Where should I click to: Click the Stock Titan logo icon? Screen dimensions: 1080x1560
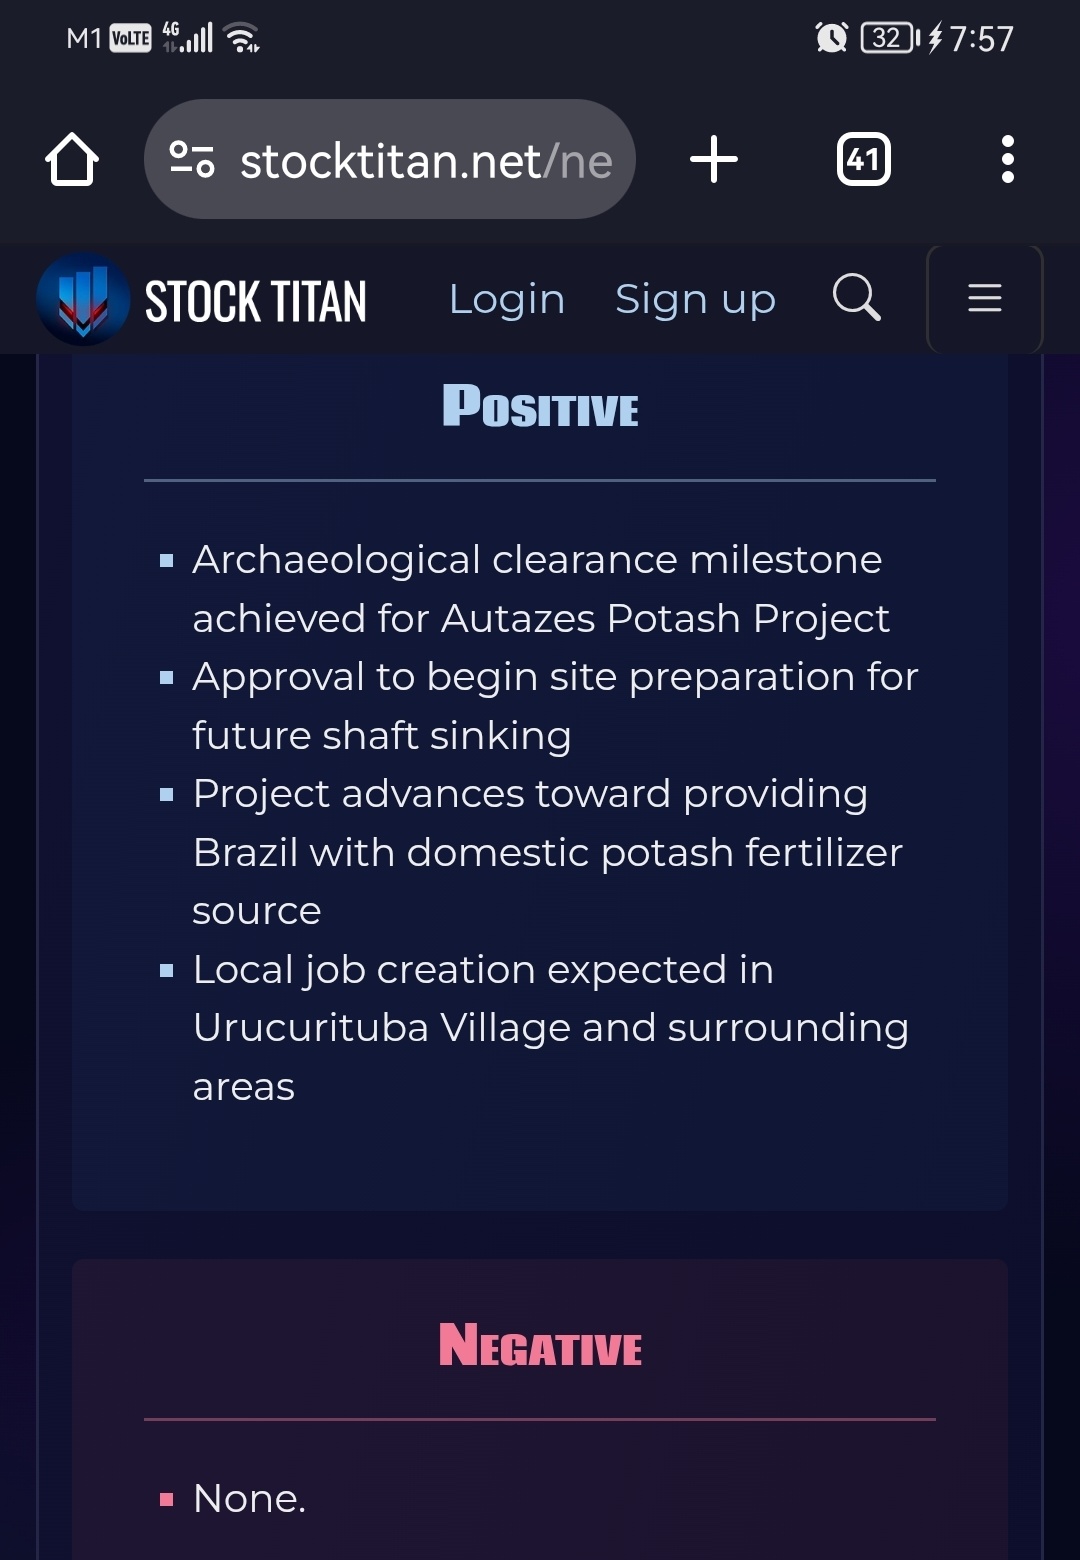tap(83, 299)
